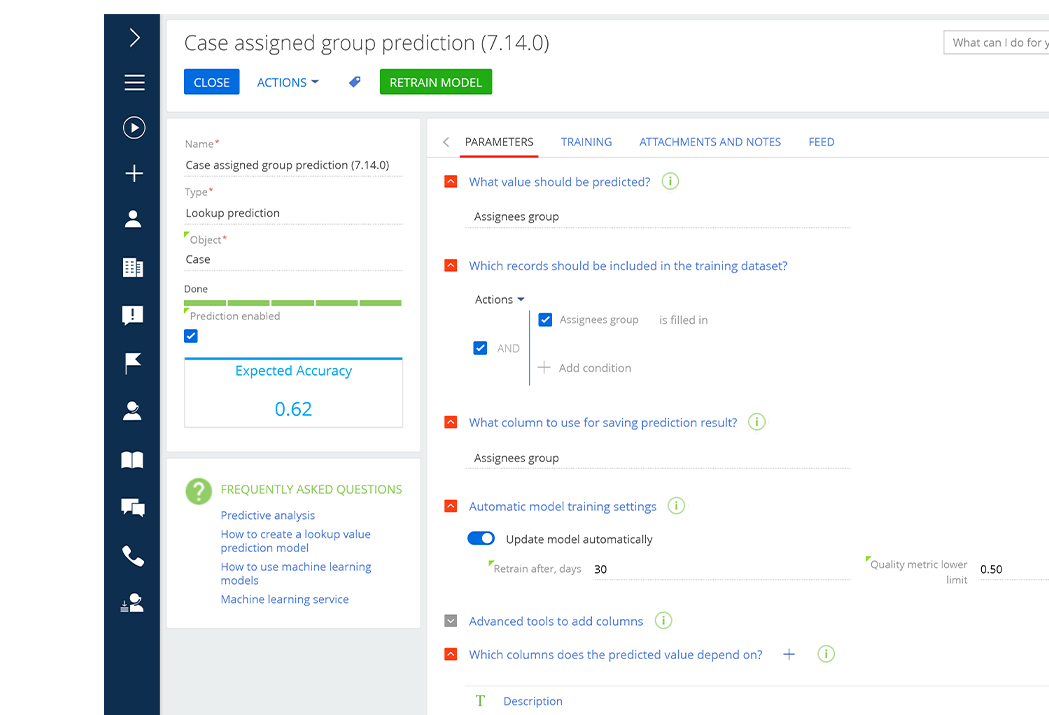Open the hamburger menu in sidebar
The height and width of the screenshot is (715, 1049).
coord(134,83)
